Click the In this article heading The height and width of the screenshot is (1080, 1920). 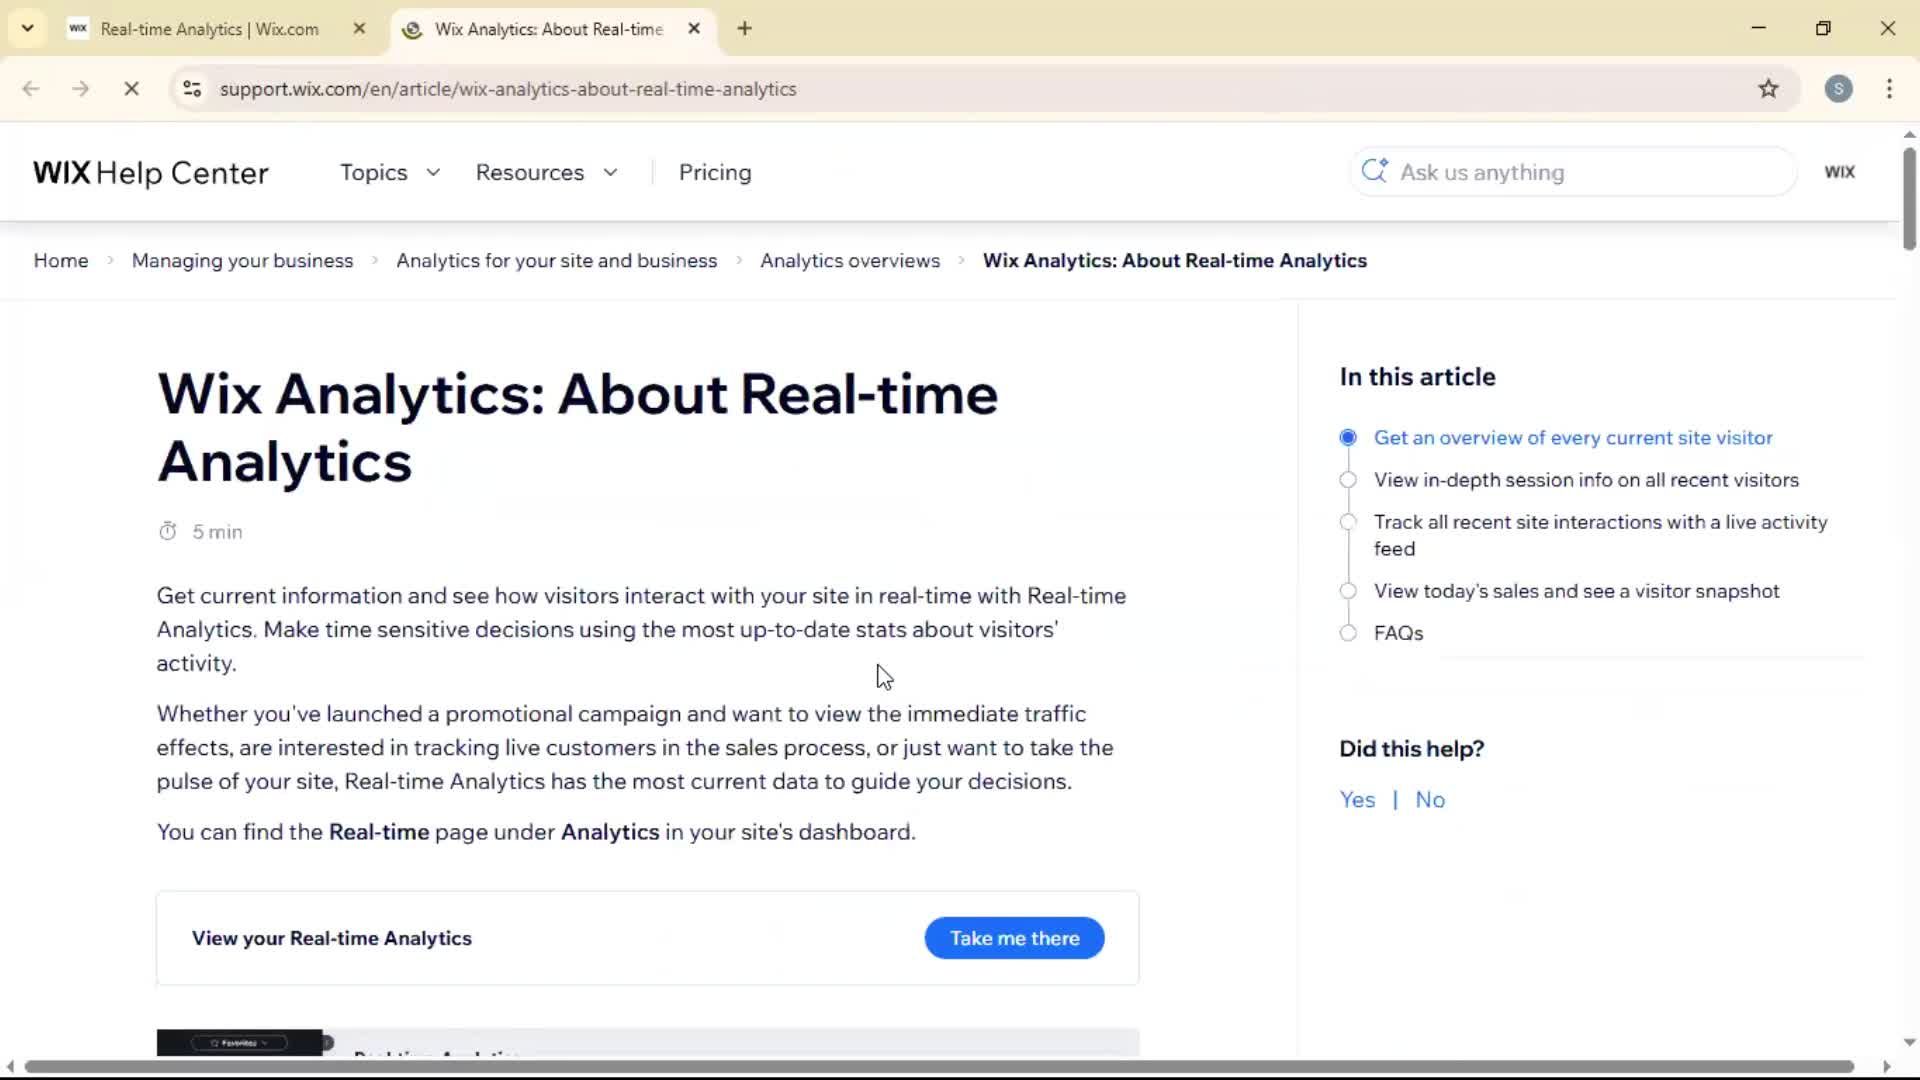[x=1417, y=377]
